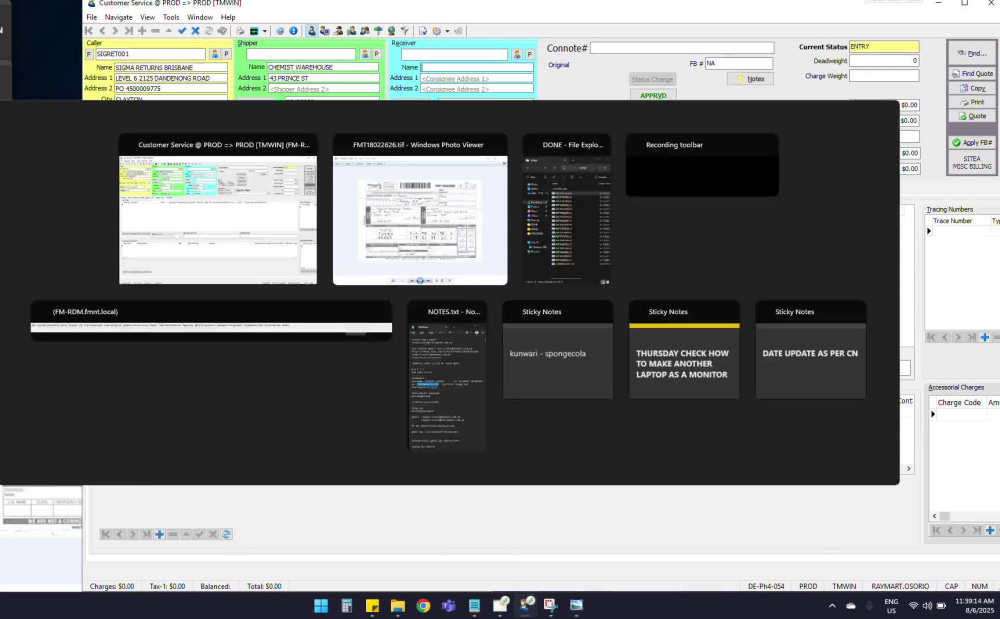Click the Notes button near FB#

point(751,78)
